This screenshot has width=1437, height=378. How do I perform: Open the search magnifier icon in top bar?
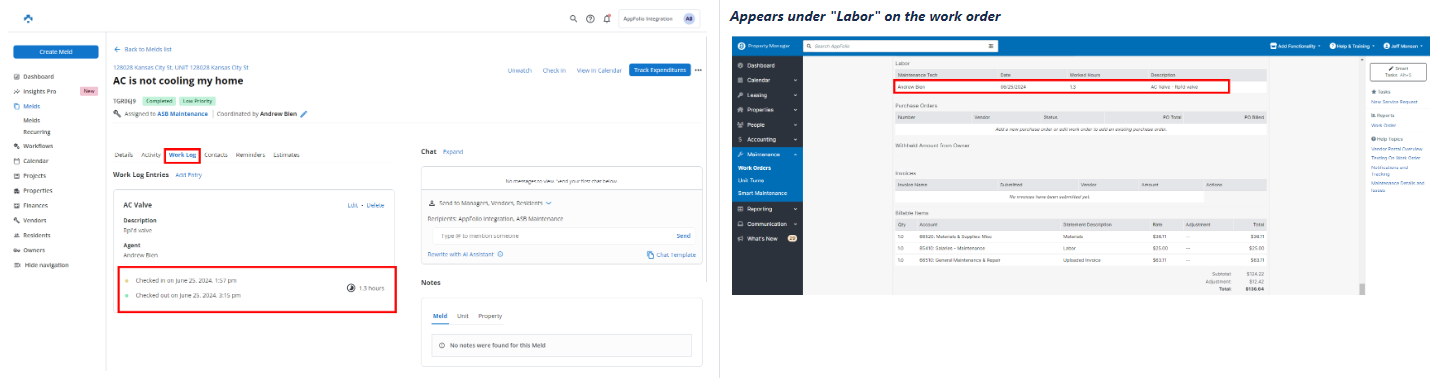coord(573,19)
